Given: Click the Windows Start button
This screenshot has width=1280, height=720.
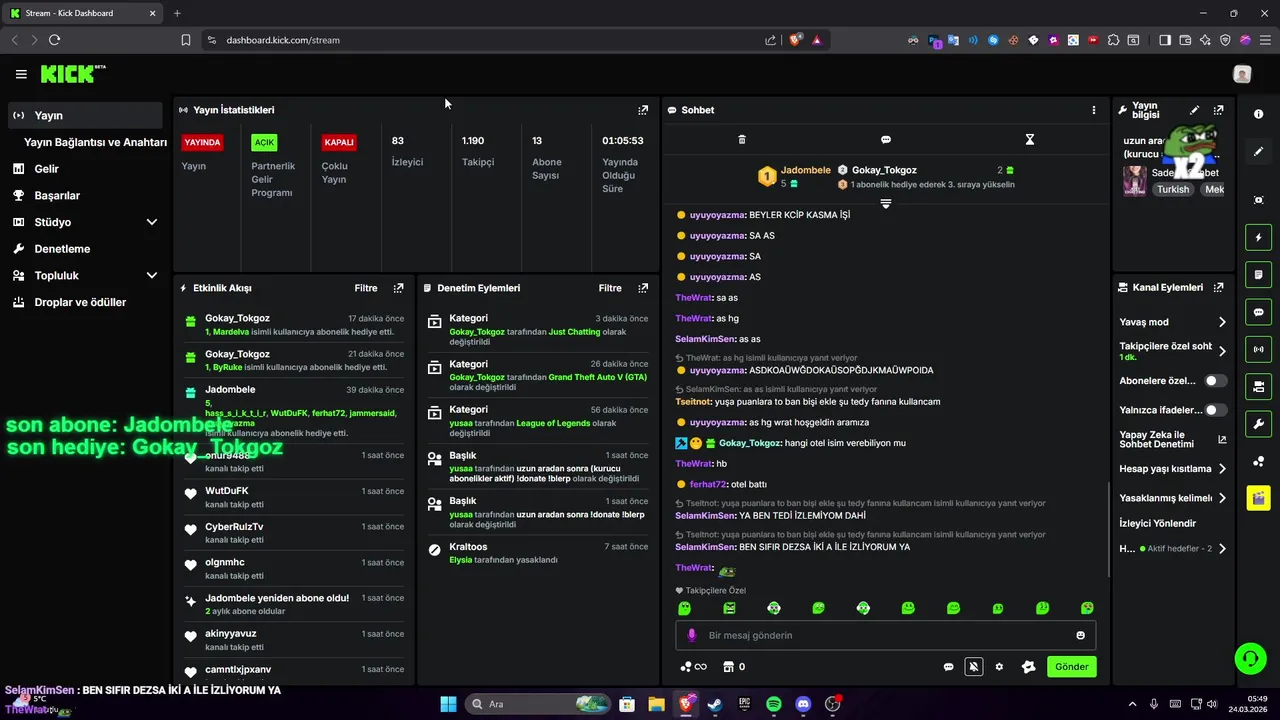Looking at the screenshot, I should click(x=448, y=704).
